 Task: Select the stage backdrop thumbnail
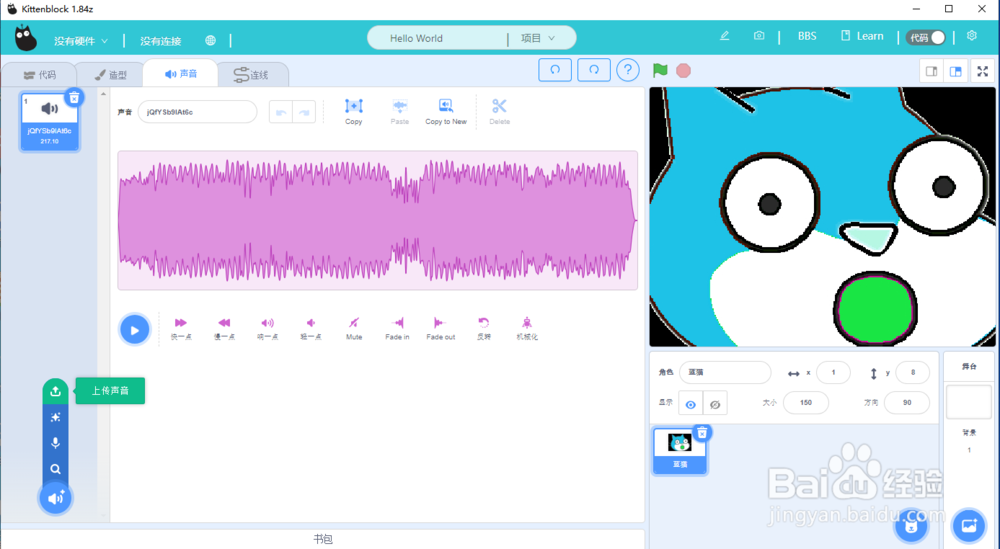click(969, 402)
